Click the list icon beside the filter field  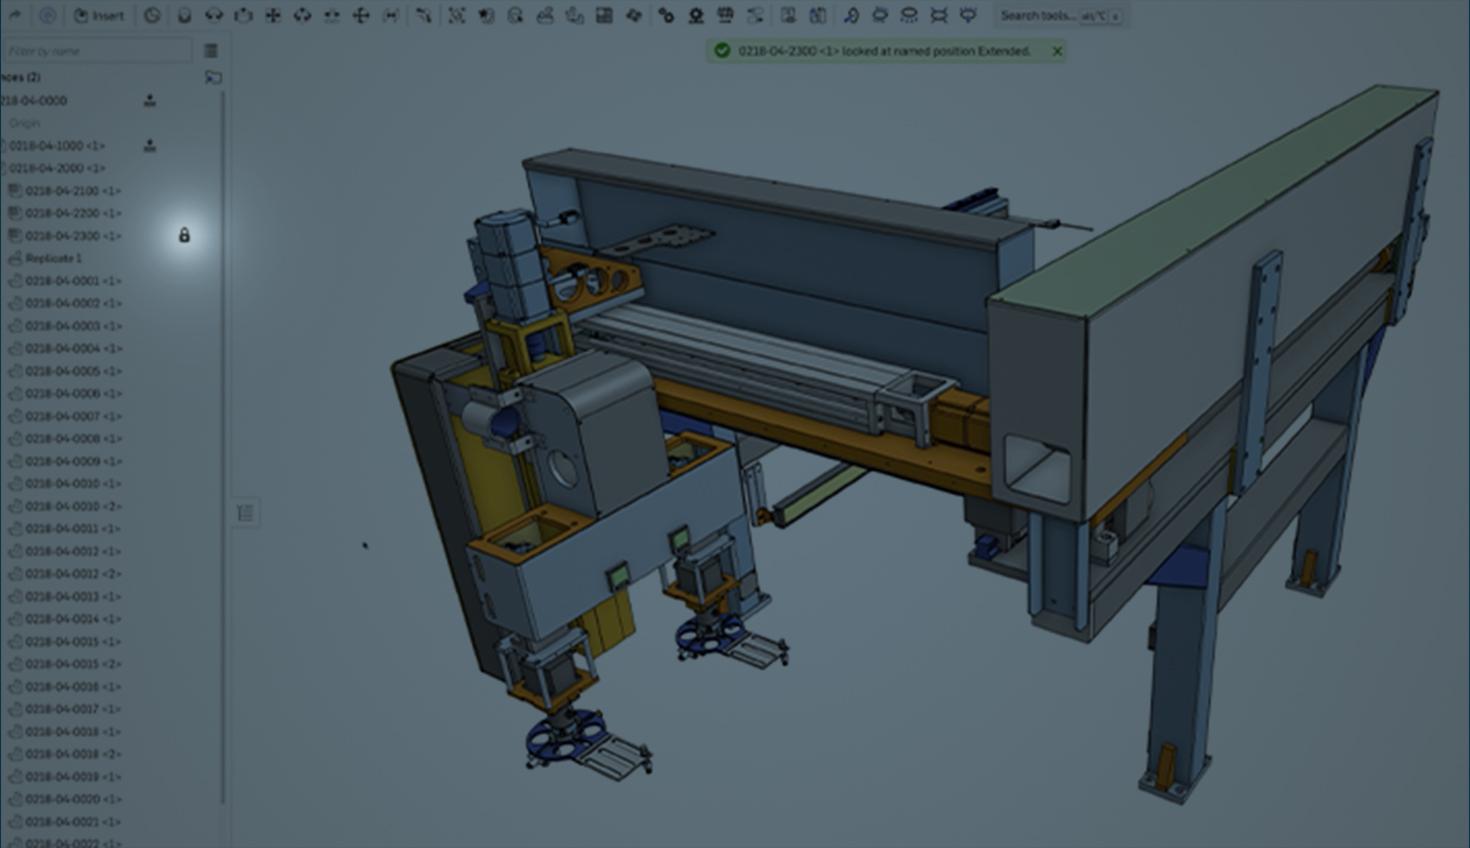pos(211,51)
